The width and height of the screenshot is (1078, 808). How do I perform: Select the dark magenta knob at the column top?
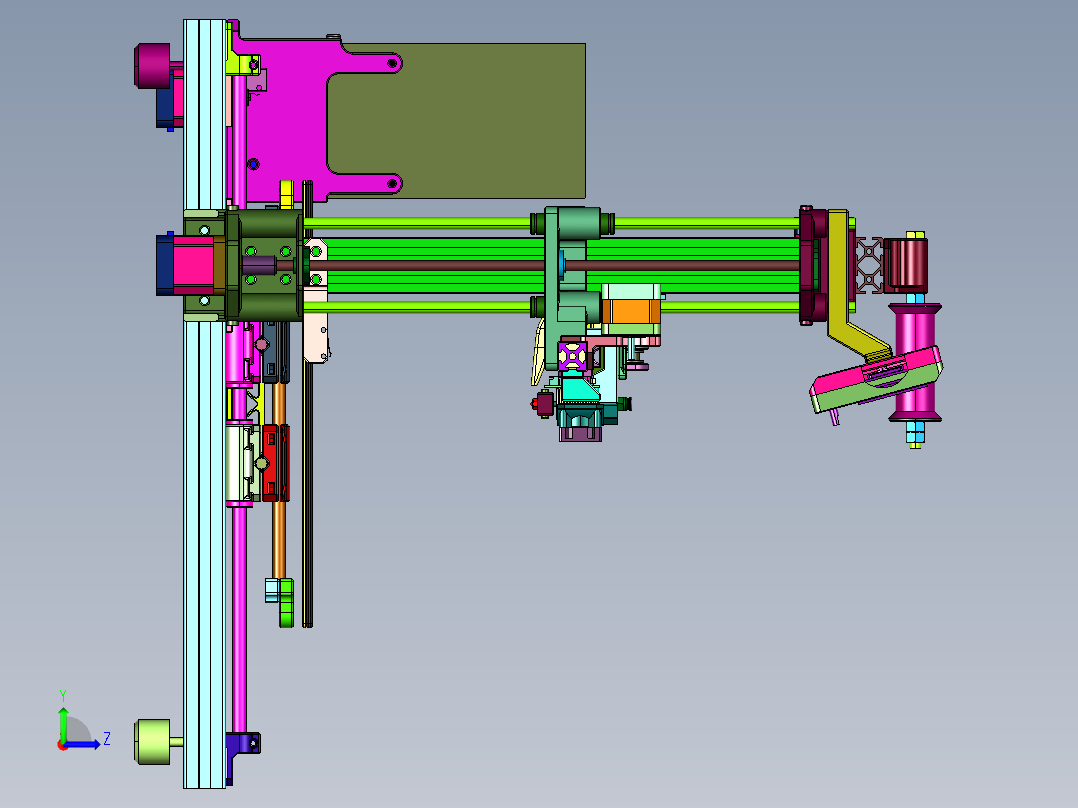pos(152,66)
